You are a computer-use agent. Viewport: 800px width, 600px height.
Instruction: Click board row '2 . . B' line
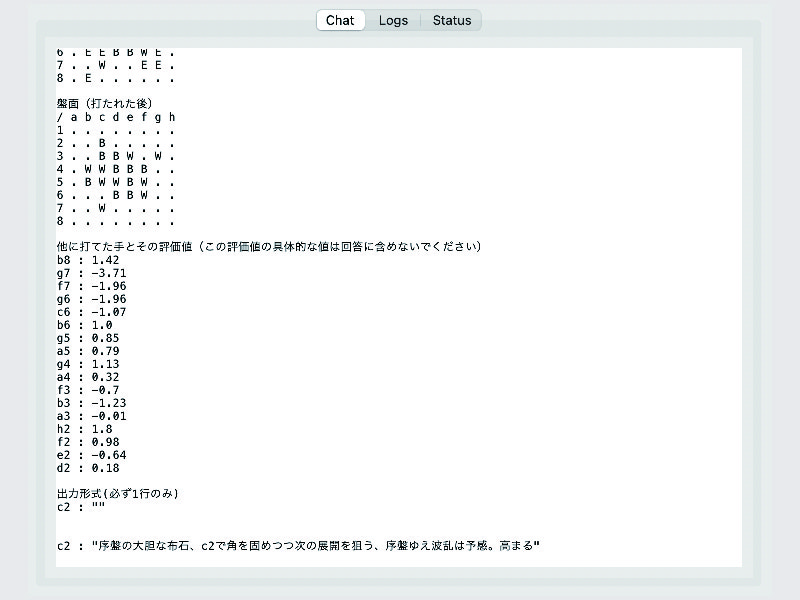116,143
